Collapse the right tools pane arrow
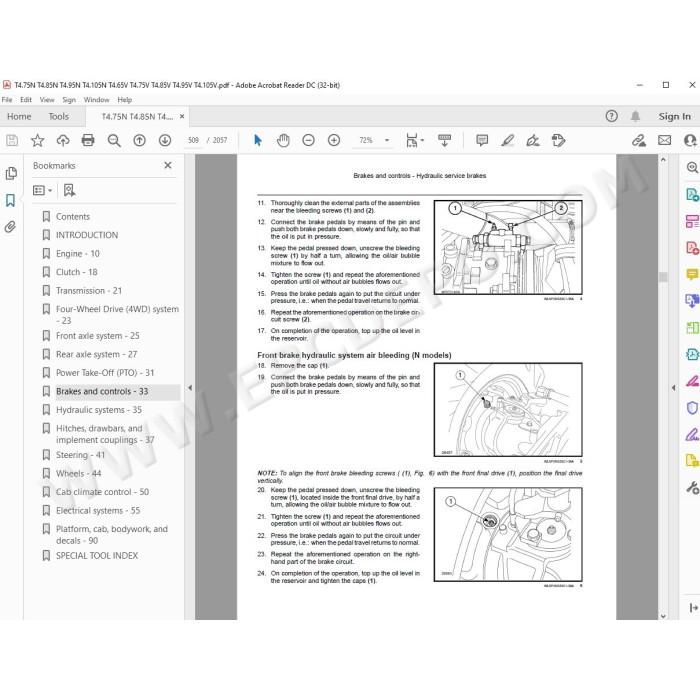Image resolution: width=700 pixels, height=700 pixels. click(x=673, y=388)
